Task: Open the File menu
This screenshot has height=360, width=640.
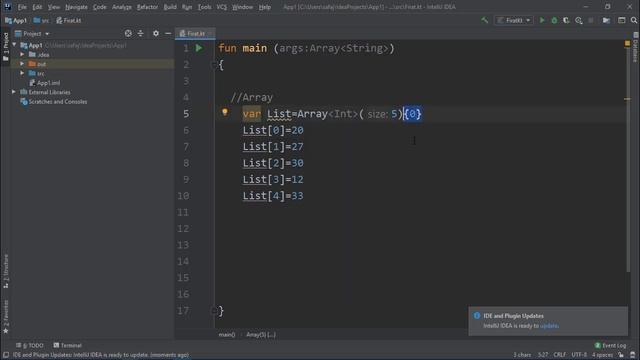Action: [22, 7]
